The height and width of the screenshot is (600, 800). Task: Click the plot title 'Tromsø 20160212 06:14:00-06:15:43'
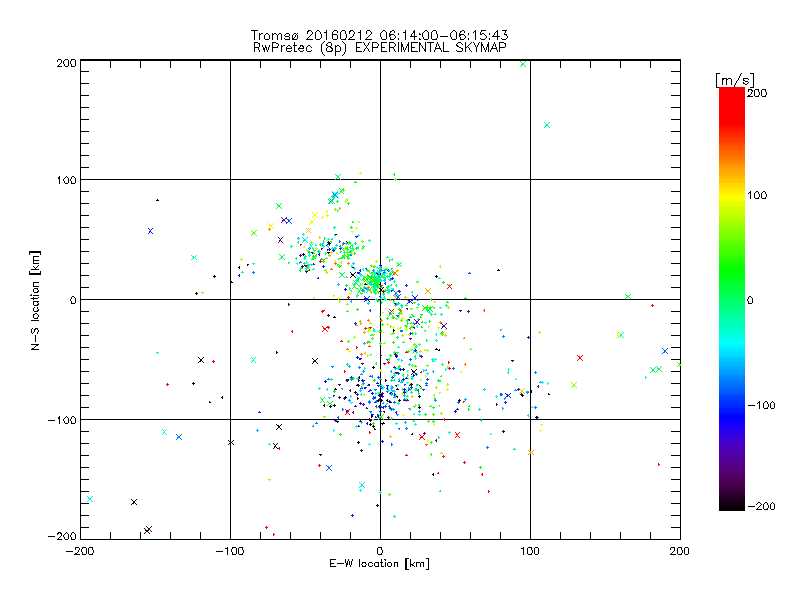pyautogui.click(x=379, y=35)
